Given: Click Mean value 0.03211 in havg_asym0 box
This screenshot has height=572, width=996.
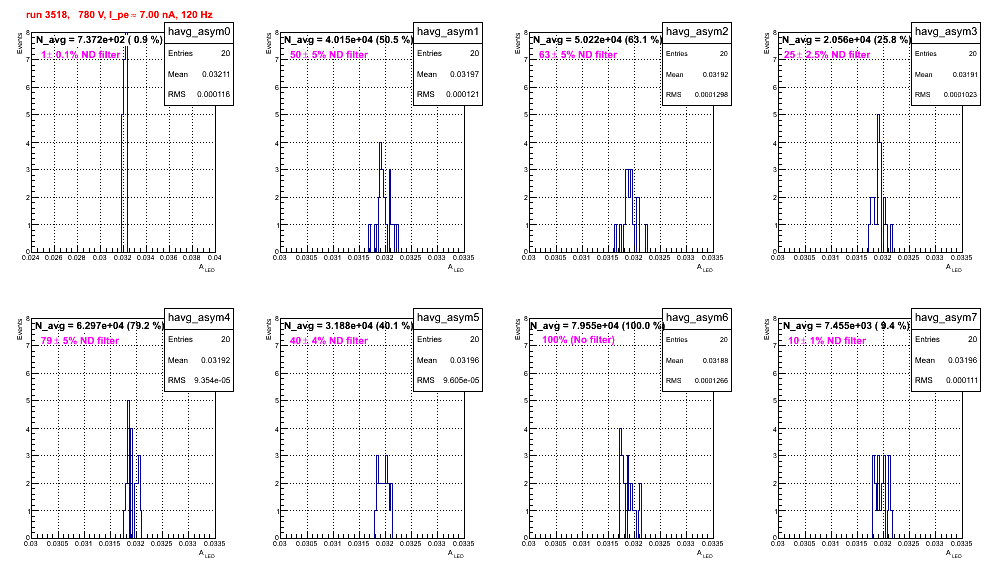Looking at the screenshot, I should coord(216,74).
